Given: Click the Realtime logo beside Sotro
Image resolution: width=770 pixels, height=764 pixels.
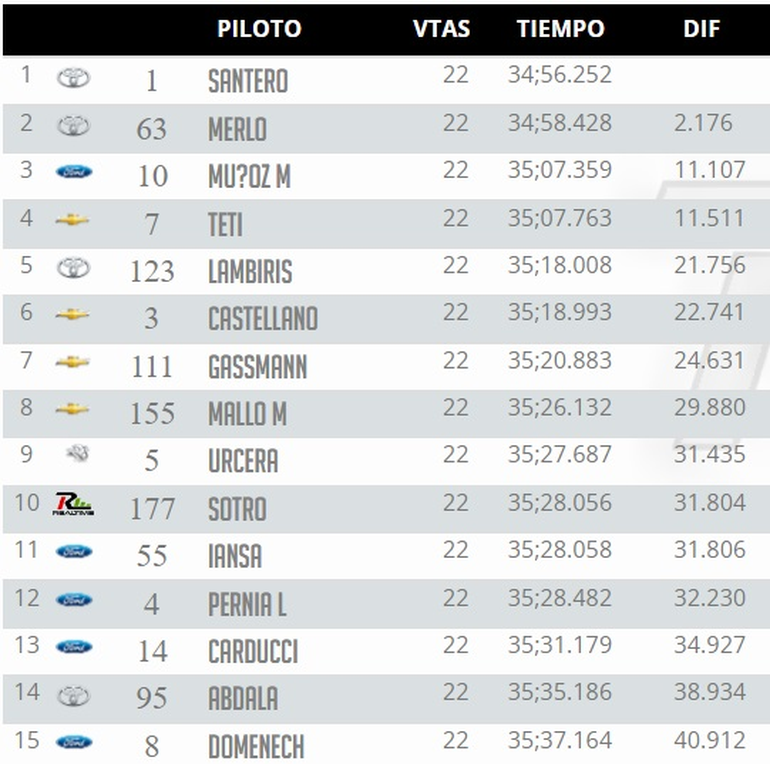Looking at the screenshot, I should point(73,505).
